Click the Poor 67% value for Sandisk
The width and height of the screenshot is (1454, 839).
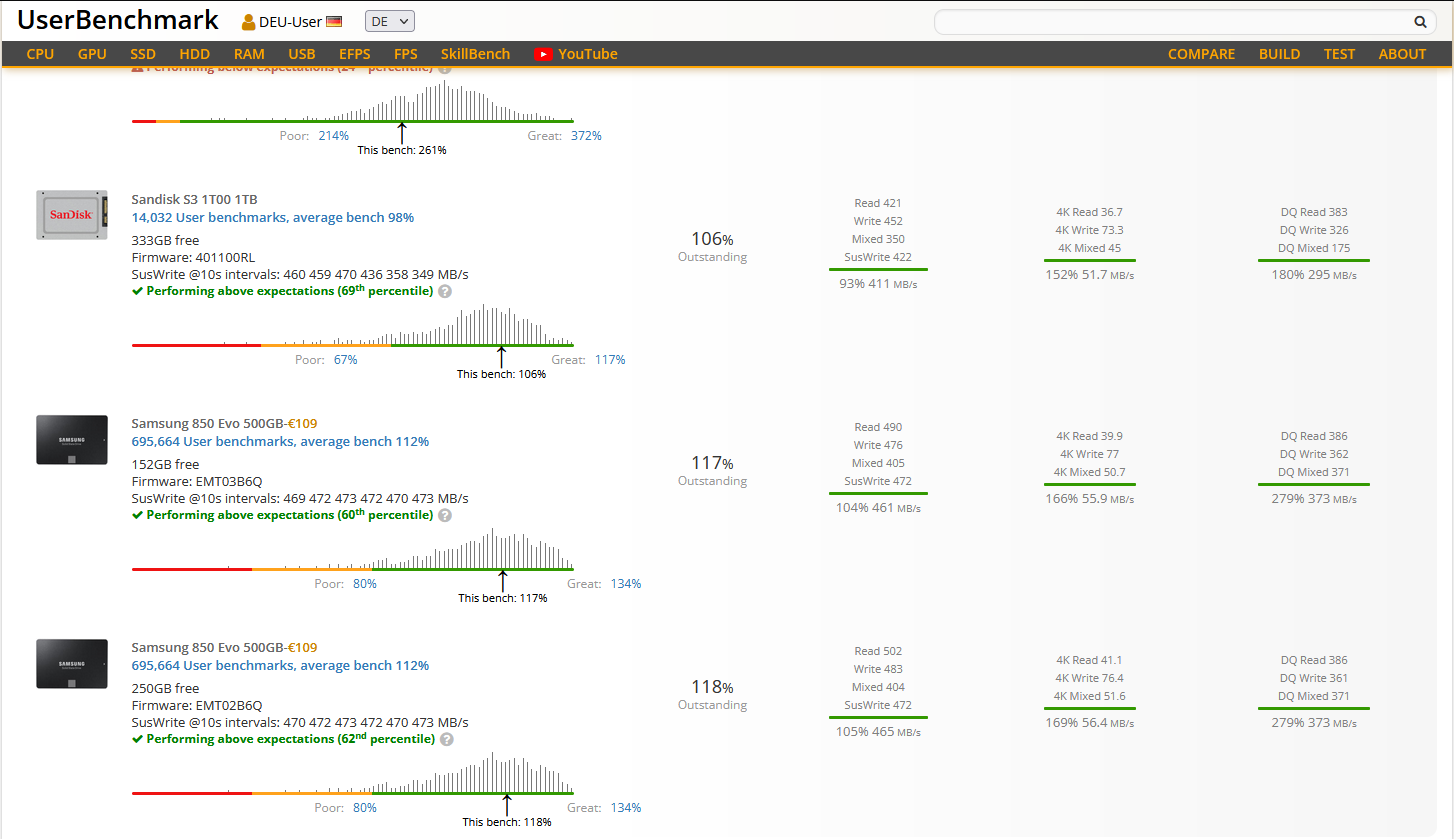(345, 360)
